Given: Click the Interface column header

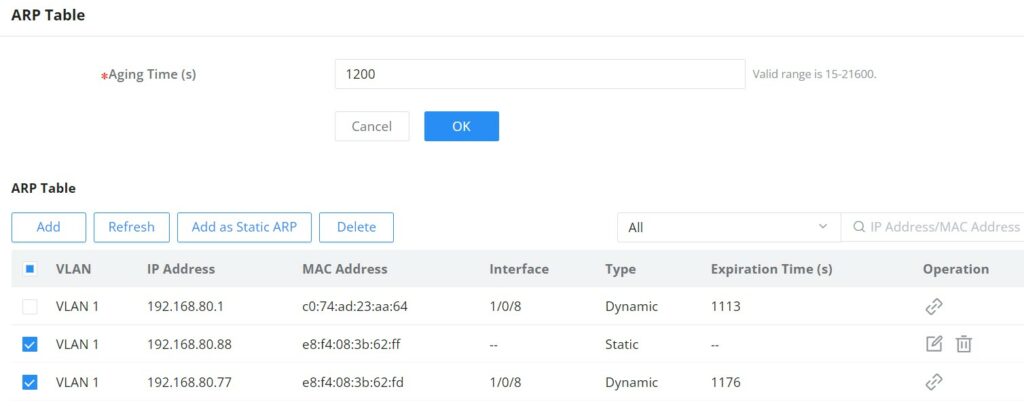Looking at the screenshot, I should tap(519, 269).
